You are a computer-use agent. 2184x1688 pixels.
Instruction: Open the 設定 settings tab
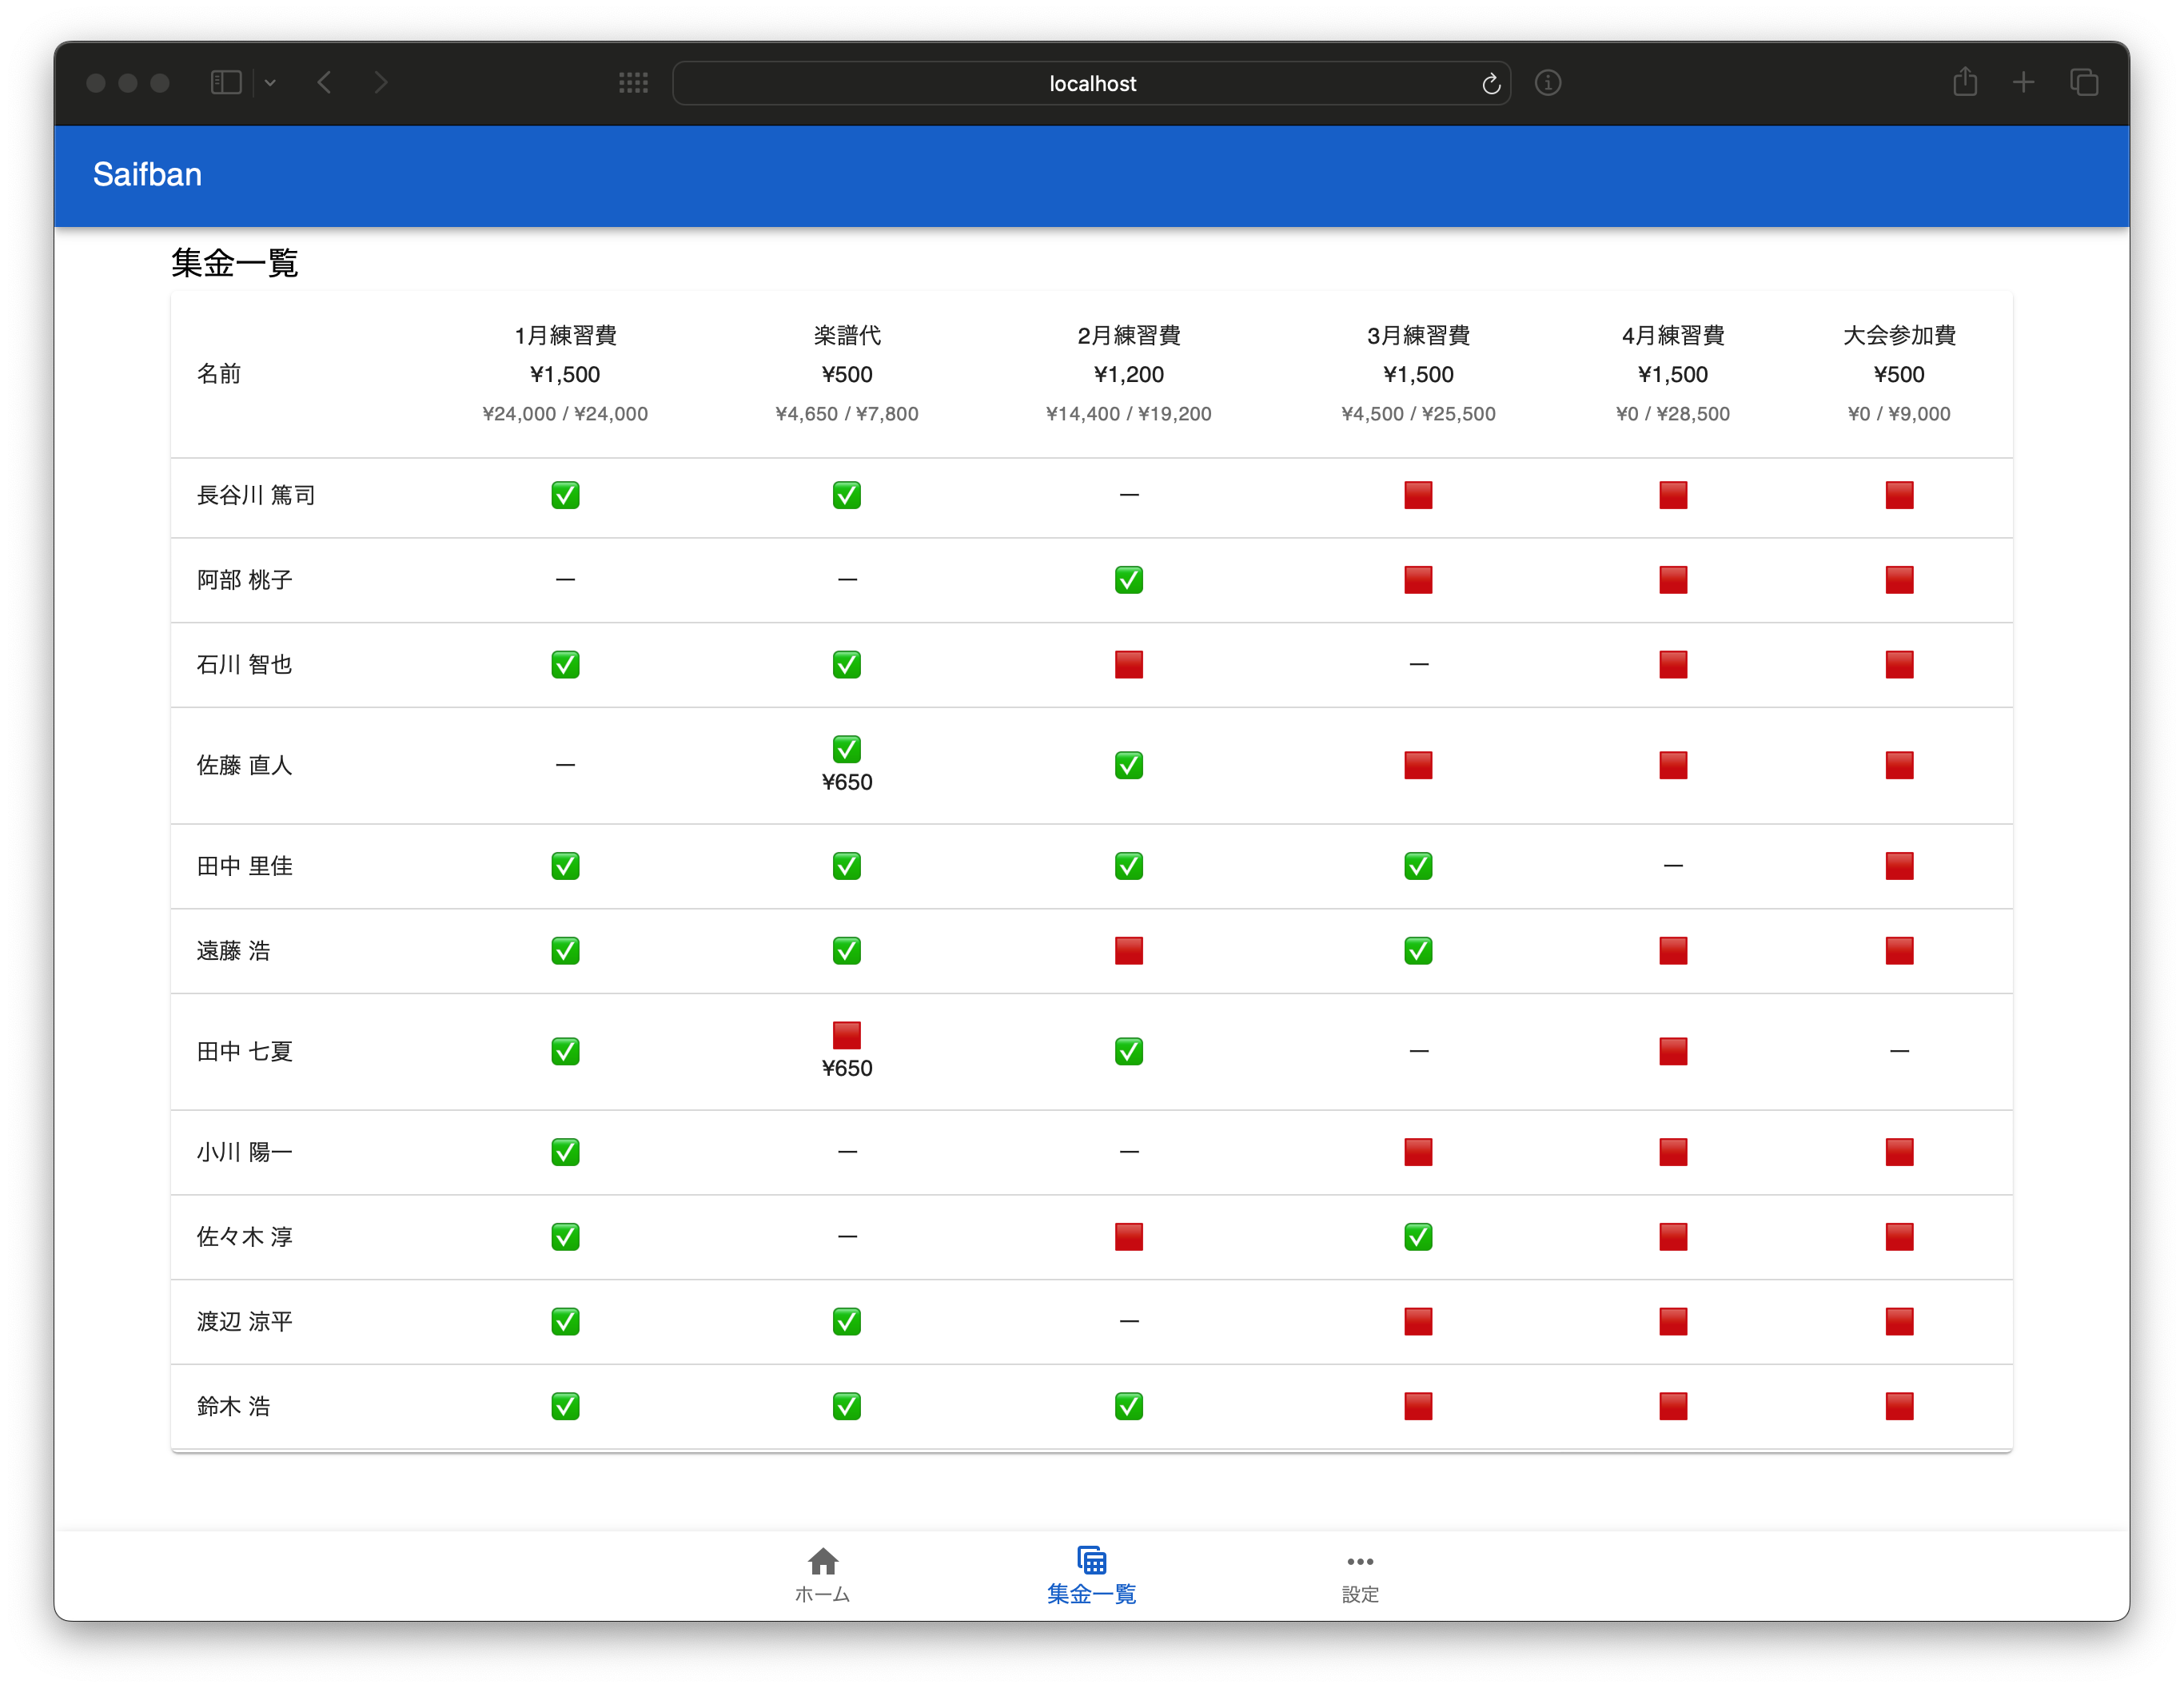tap(1359, 1575)
